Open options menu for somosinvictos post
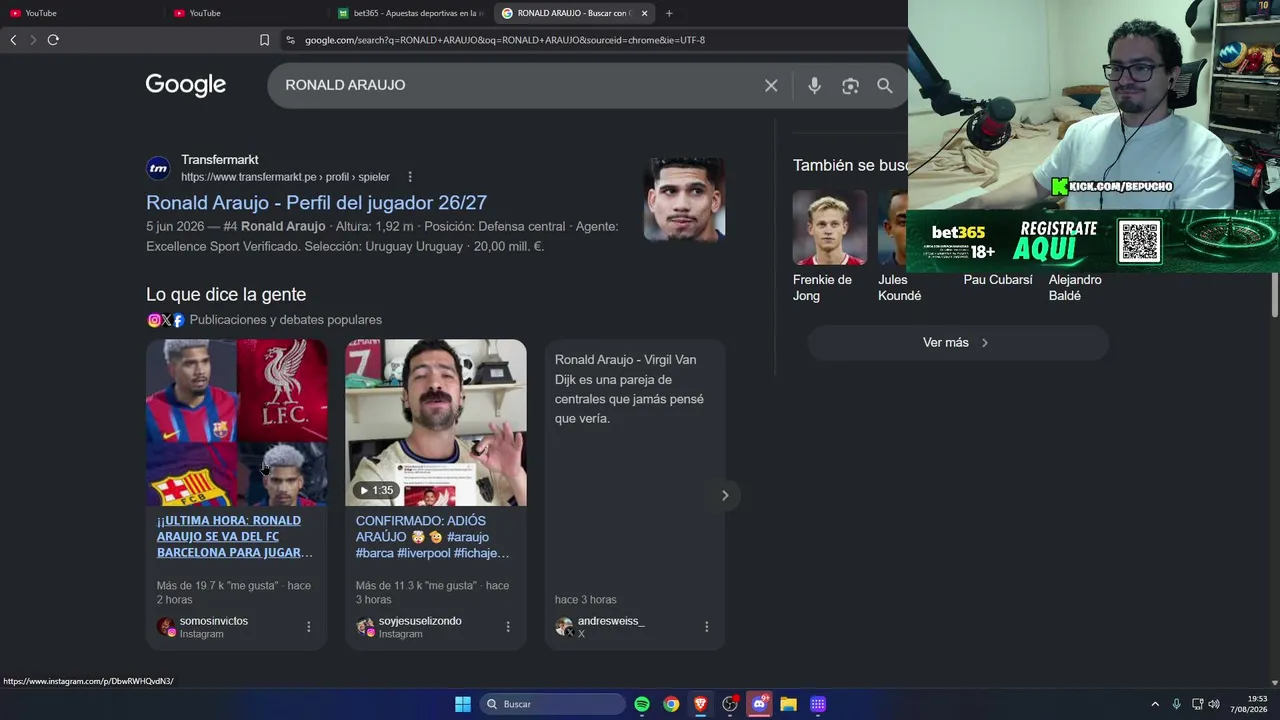Image resolution: width=1280 pixels, height=720 pixels. pos(308,627)
